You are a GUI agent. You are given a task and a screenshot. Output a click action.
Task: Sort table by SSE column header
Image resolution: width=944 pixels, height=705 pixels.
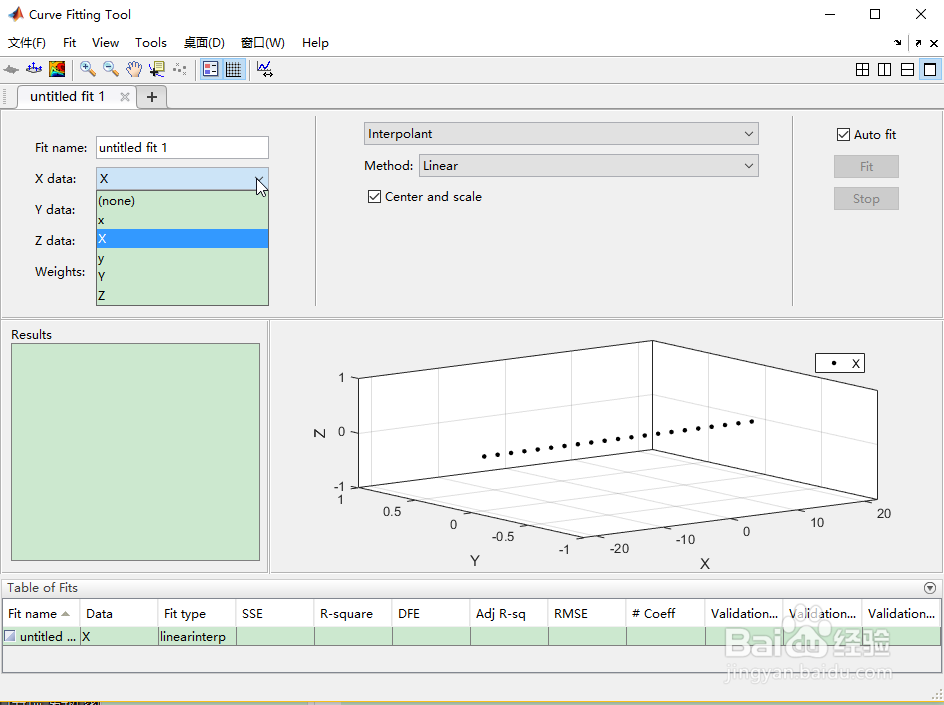(275, 613)
